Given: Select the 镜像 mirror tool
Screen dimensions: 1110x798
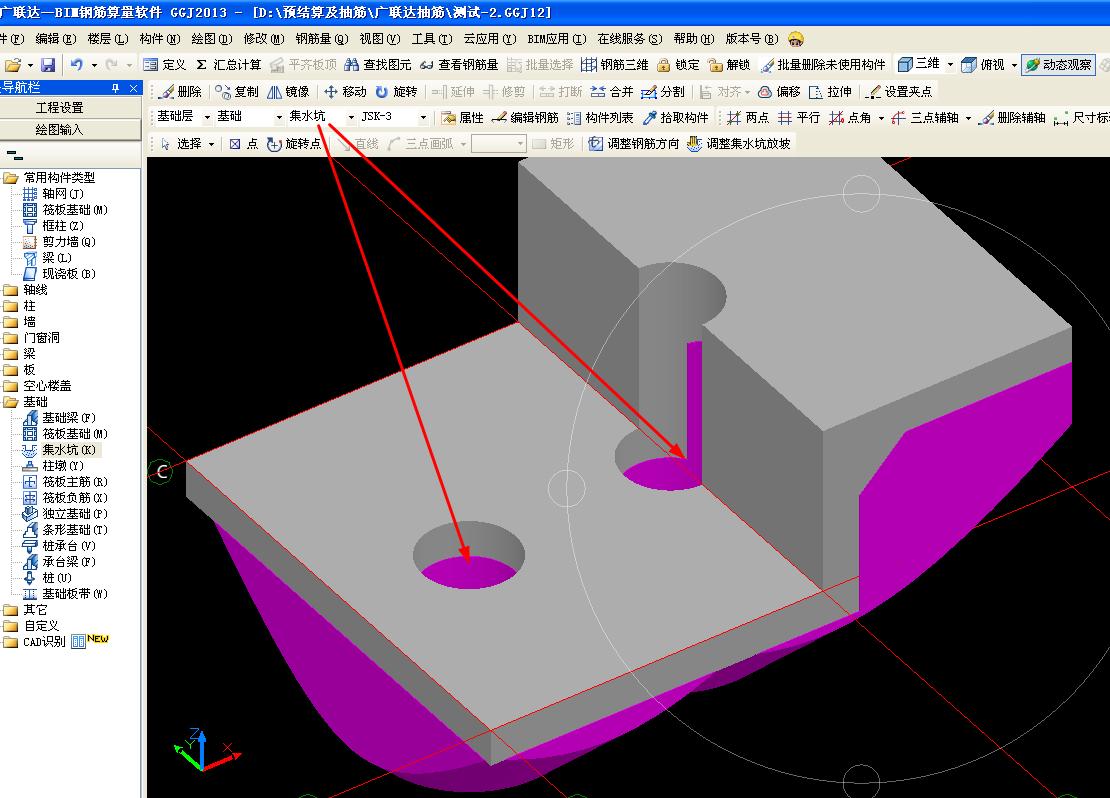Looking at the screenshot, I should [x=288, y=92].
